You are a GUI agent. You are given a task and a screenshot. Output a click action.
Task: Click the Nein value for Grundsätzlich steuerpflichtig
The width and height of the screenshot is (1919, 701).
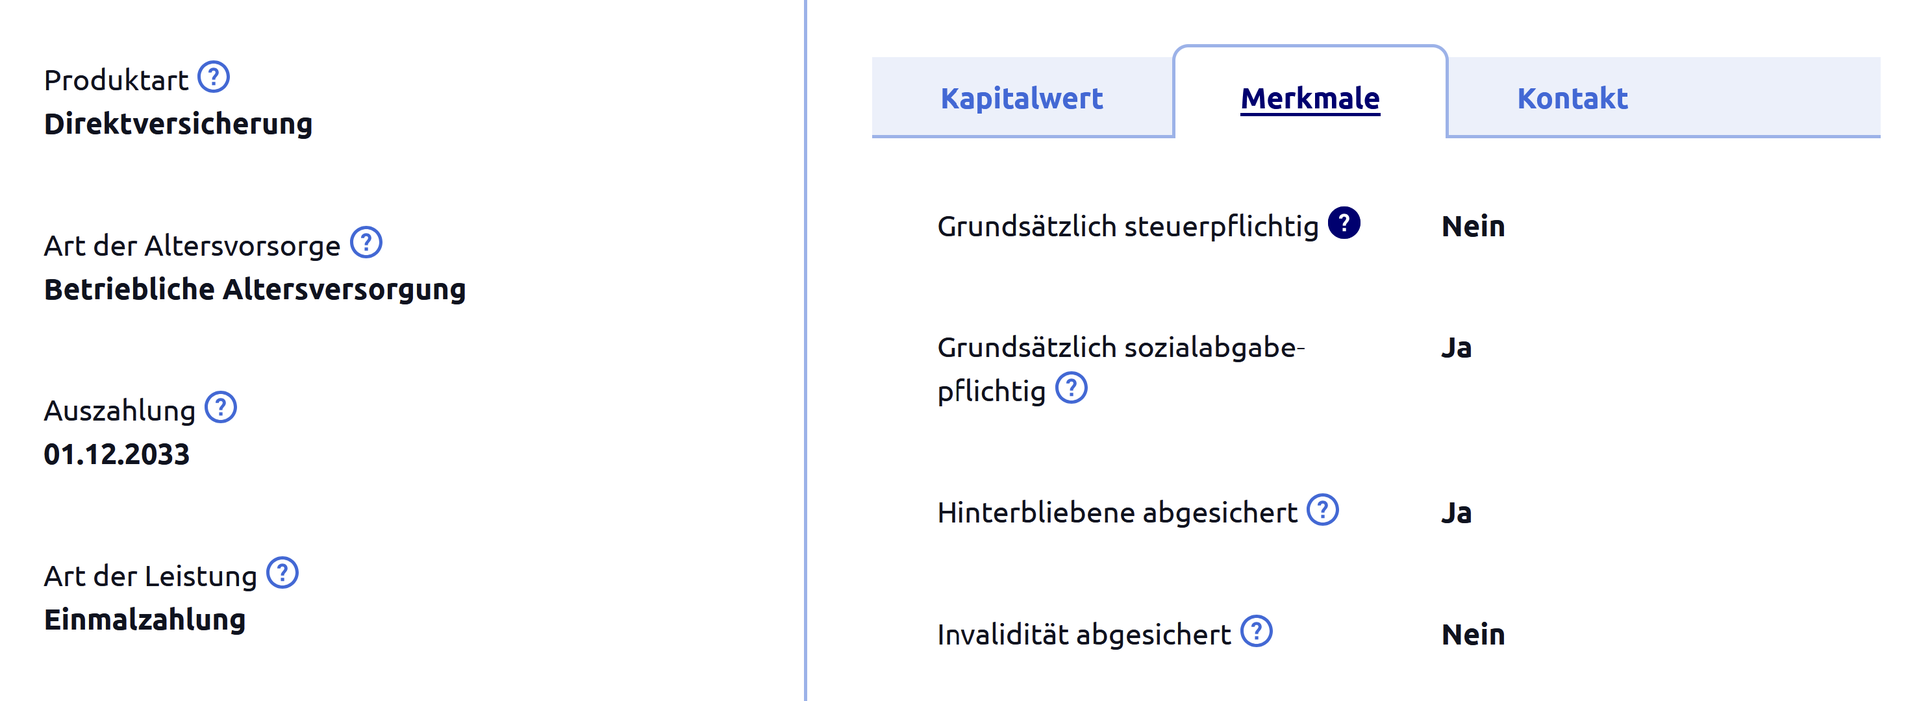[x=1473, y=227]
